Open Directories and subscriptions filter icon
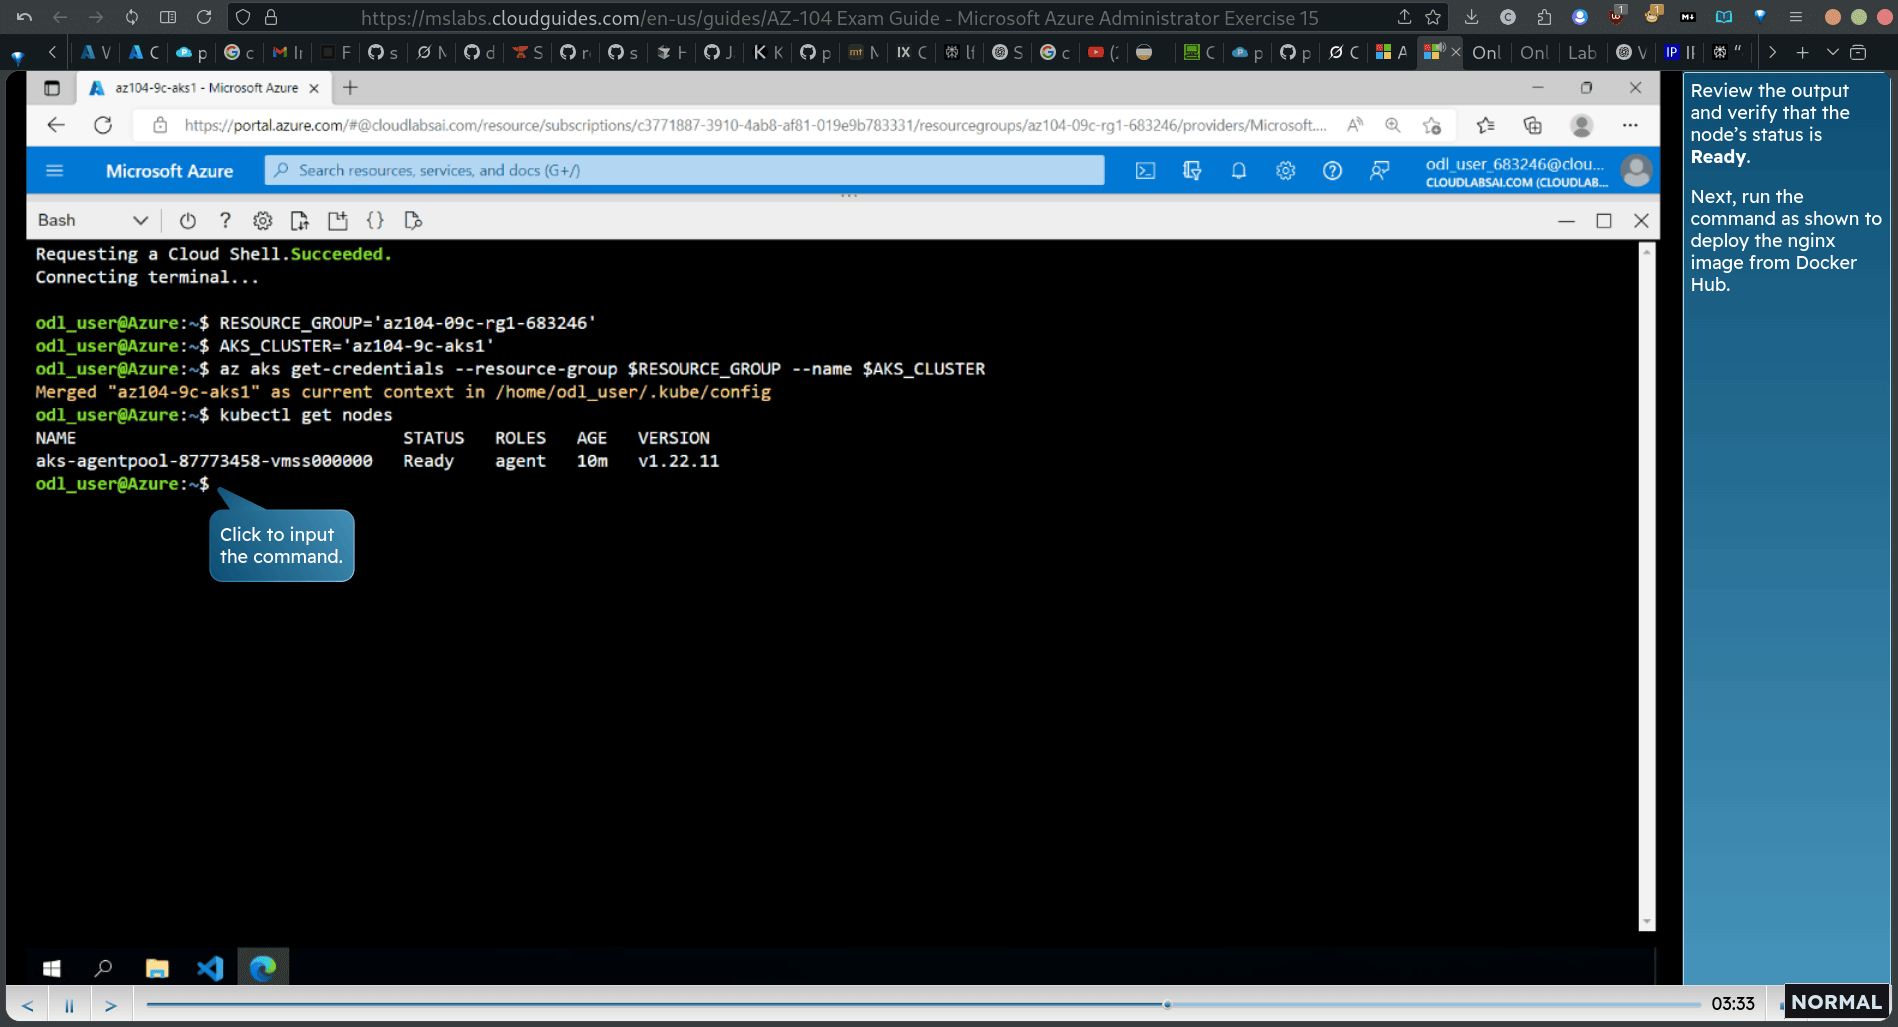1898x1027 pixels. (1192, 171)
